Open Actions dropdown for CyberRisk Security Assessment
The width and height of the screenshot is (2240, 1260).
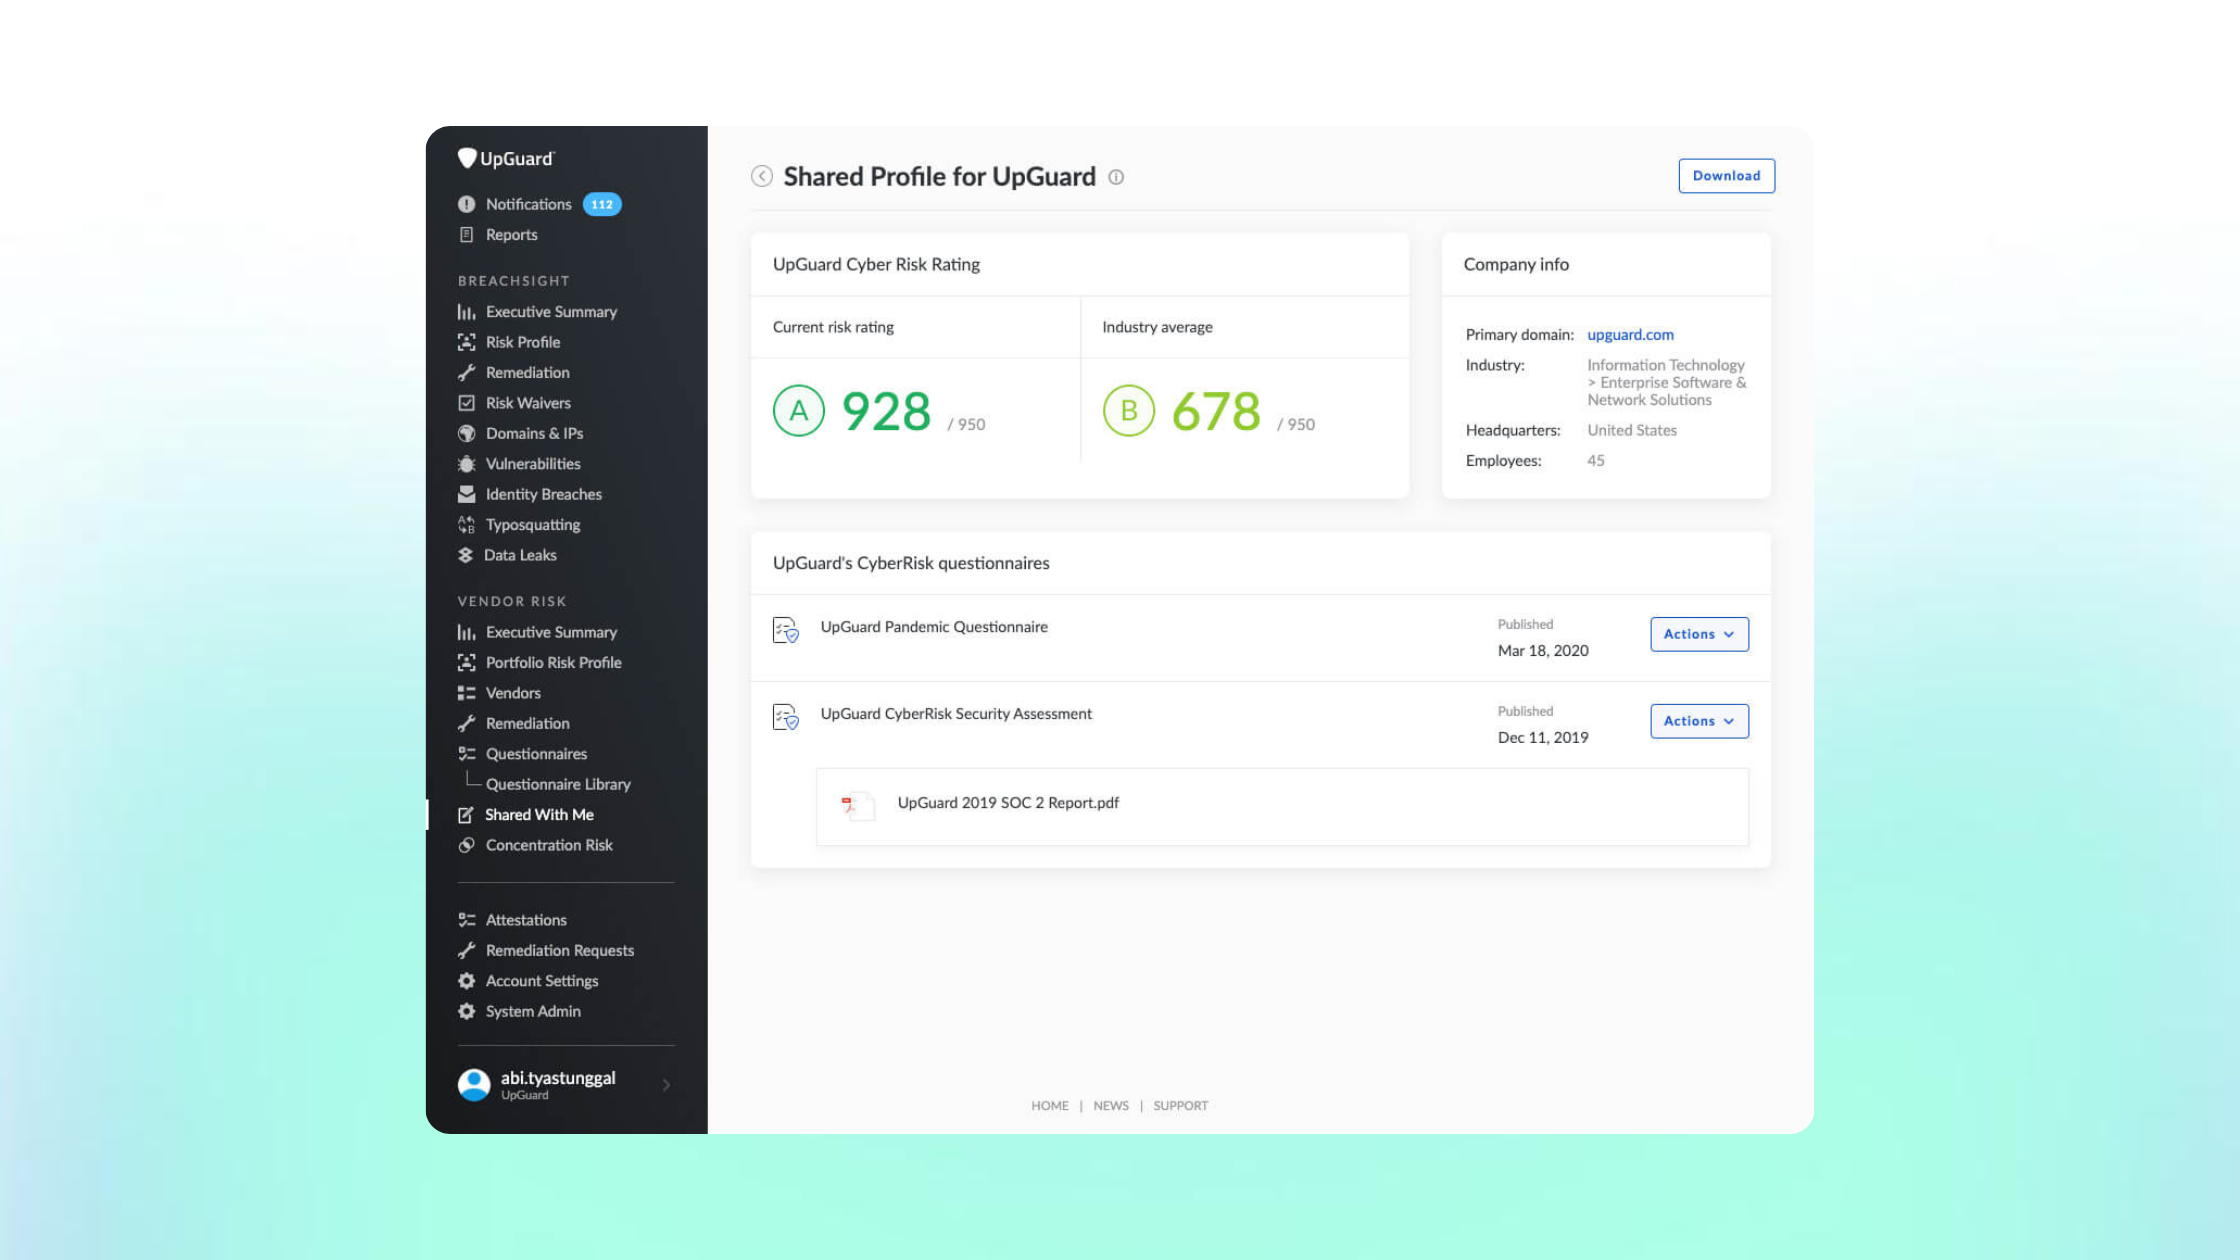[x=1699, y=721]
